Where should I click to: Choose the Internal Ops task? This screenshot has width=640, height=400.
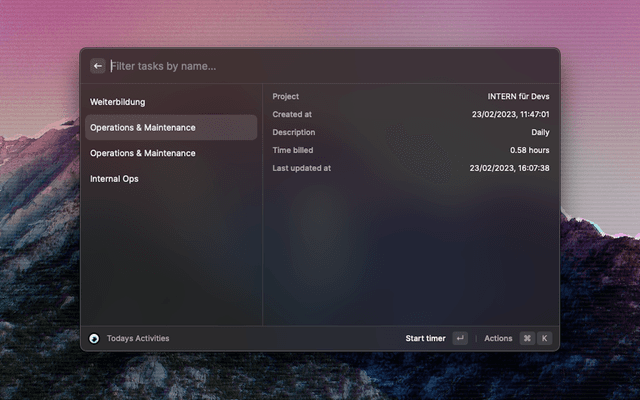(114, 179)
